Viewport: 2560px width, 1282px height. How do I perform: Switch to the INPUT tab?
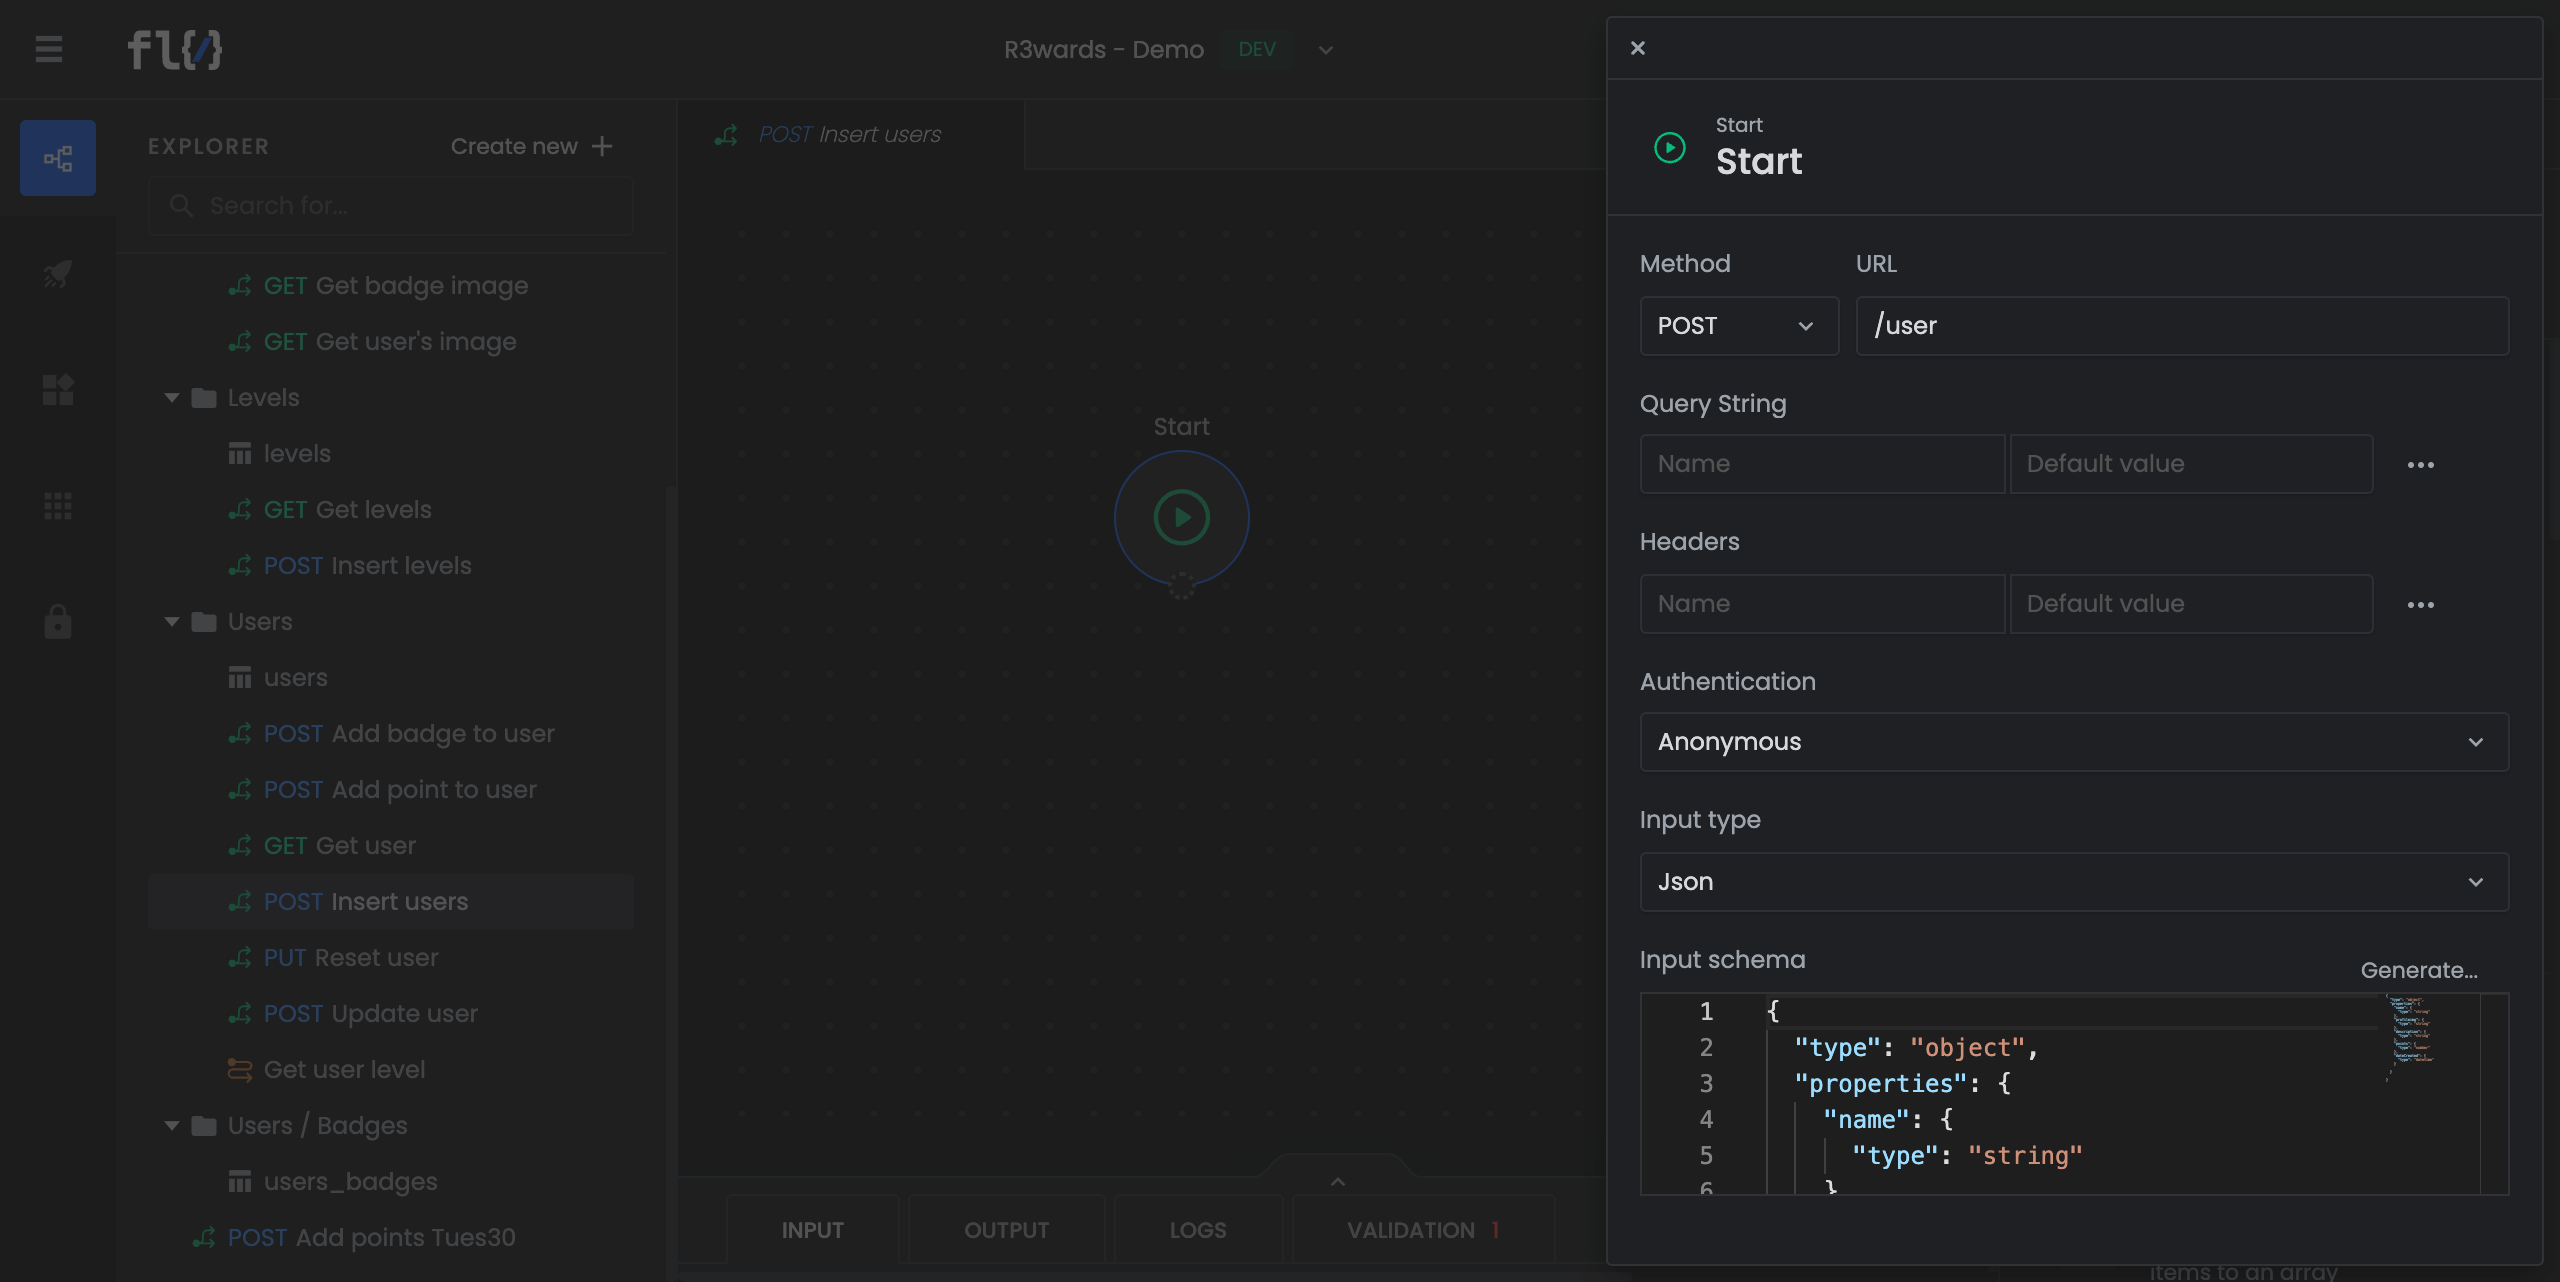coord(813,1230)
